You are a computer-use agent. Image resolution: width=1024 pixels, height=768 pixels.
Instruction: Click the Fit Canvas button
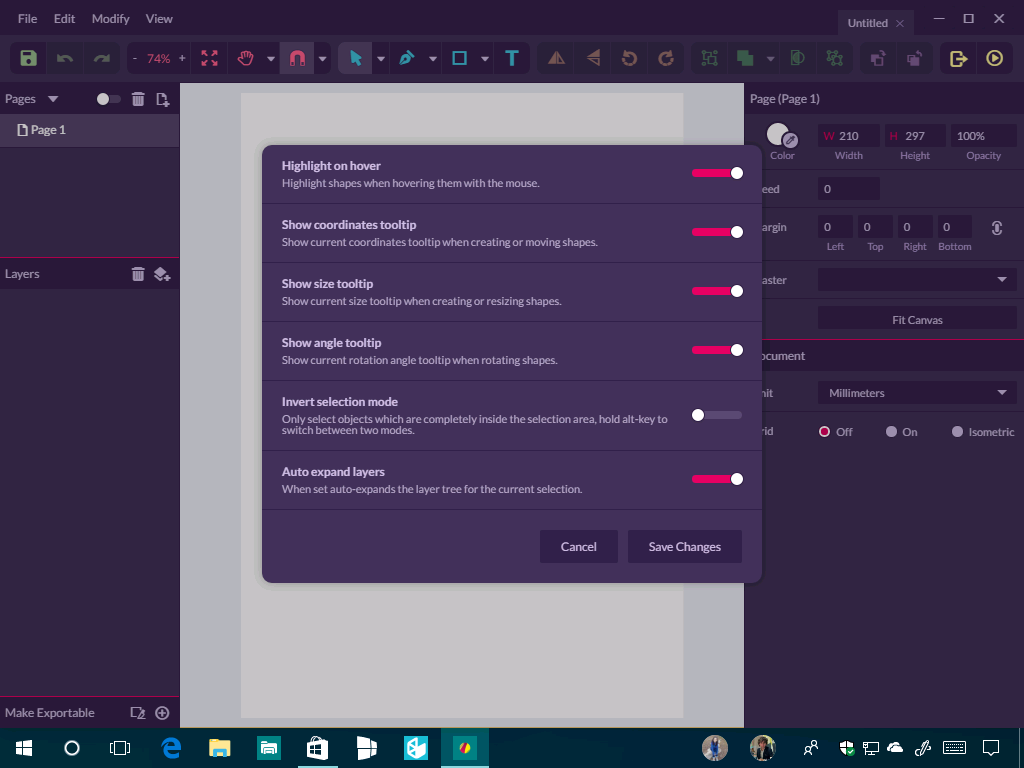pyautogui.click(x=917, y=319)
